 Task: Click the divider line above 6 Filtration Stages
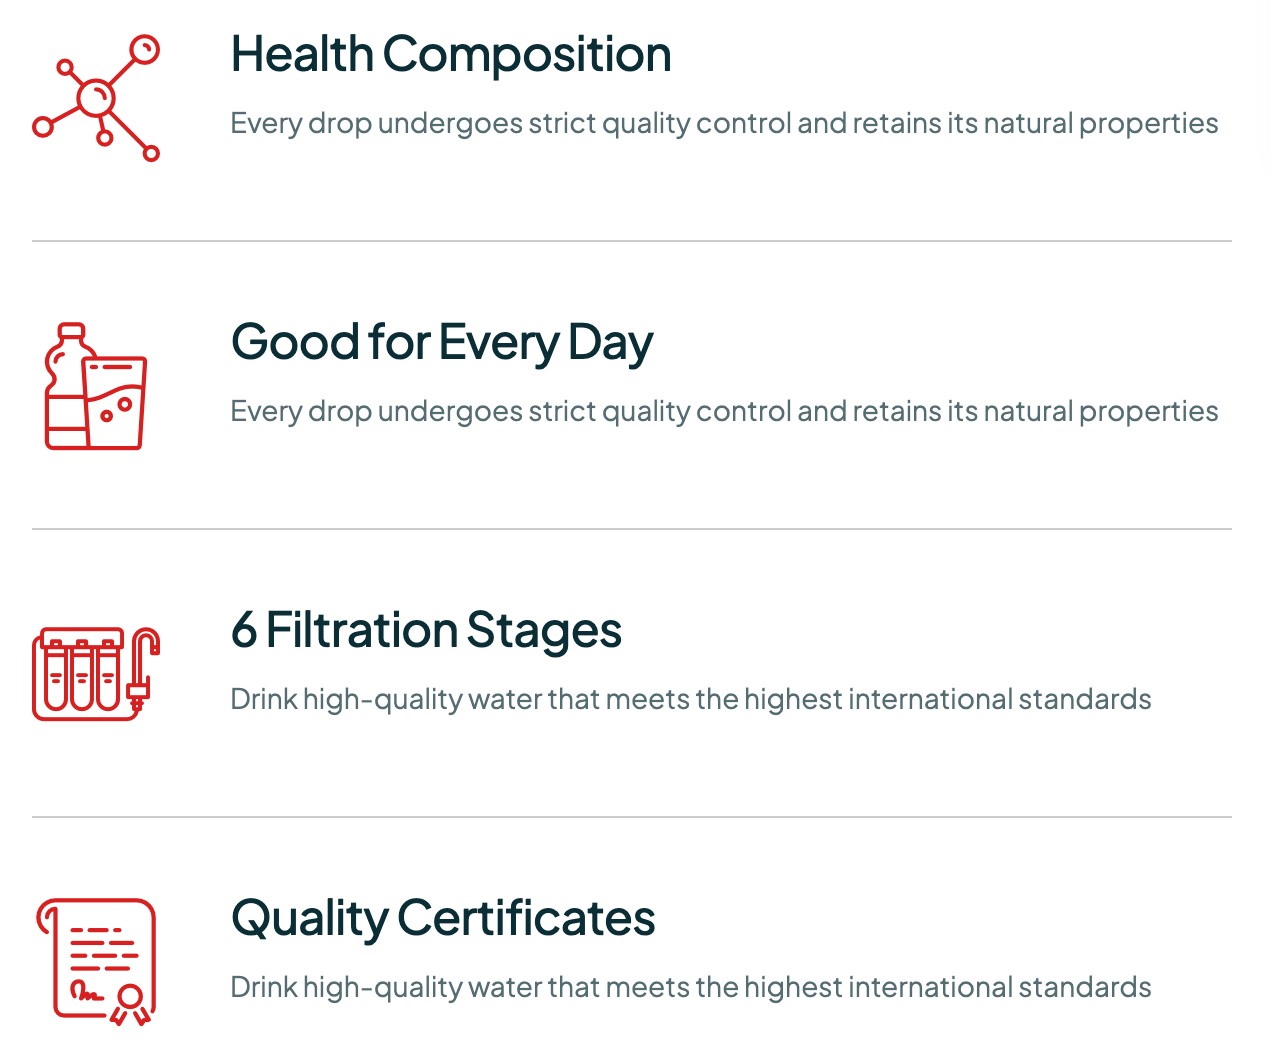632,529
